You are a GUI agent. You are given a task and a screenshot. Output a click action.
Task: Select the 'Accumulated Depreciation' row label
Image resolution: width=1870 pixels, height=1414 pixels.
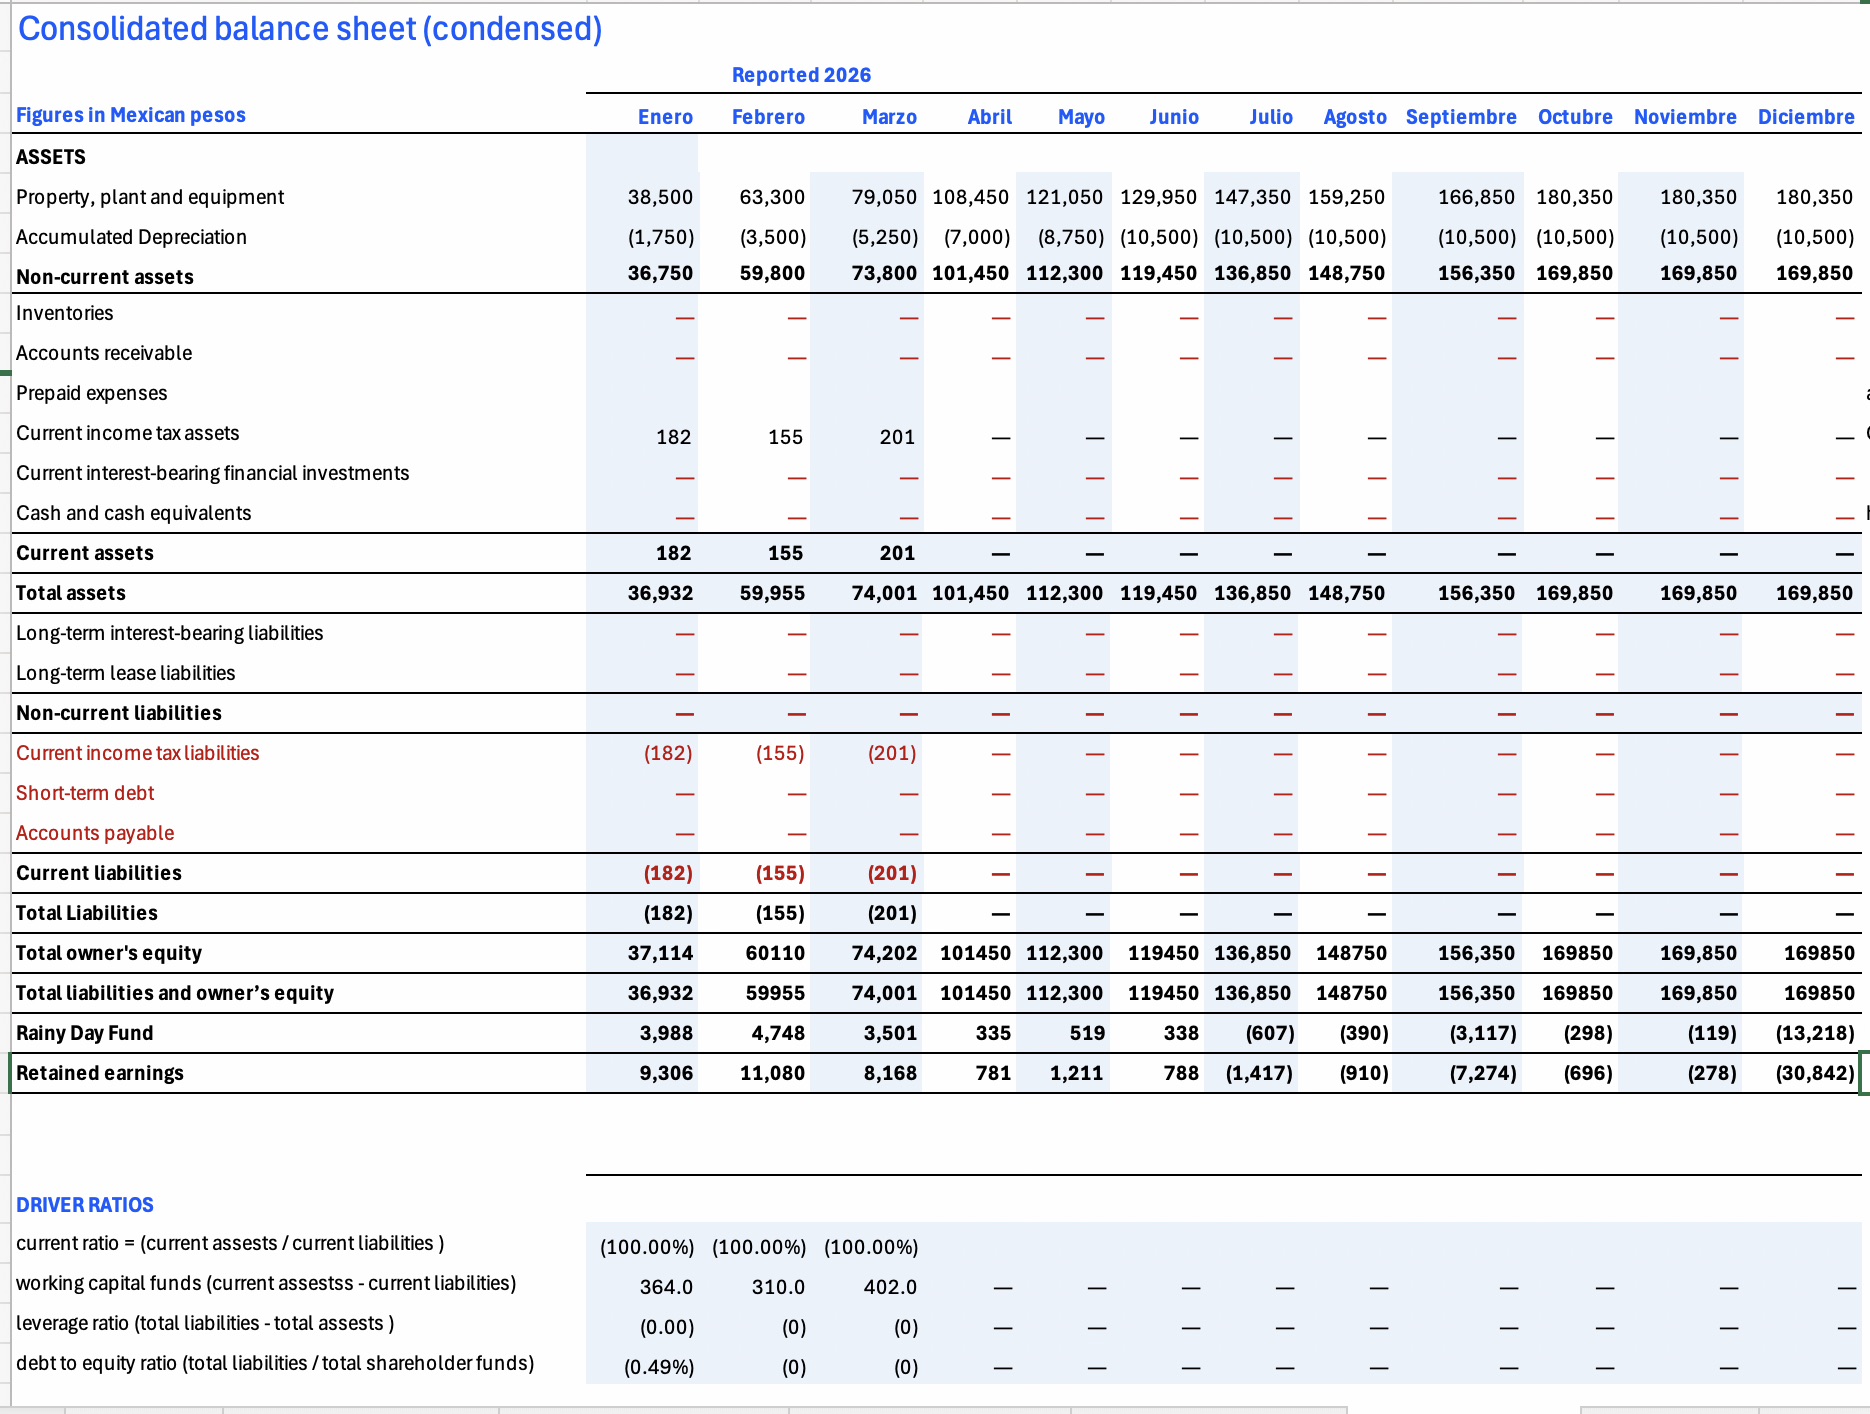point(131,237)
